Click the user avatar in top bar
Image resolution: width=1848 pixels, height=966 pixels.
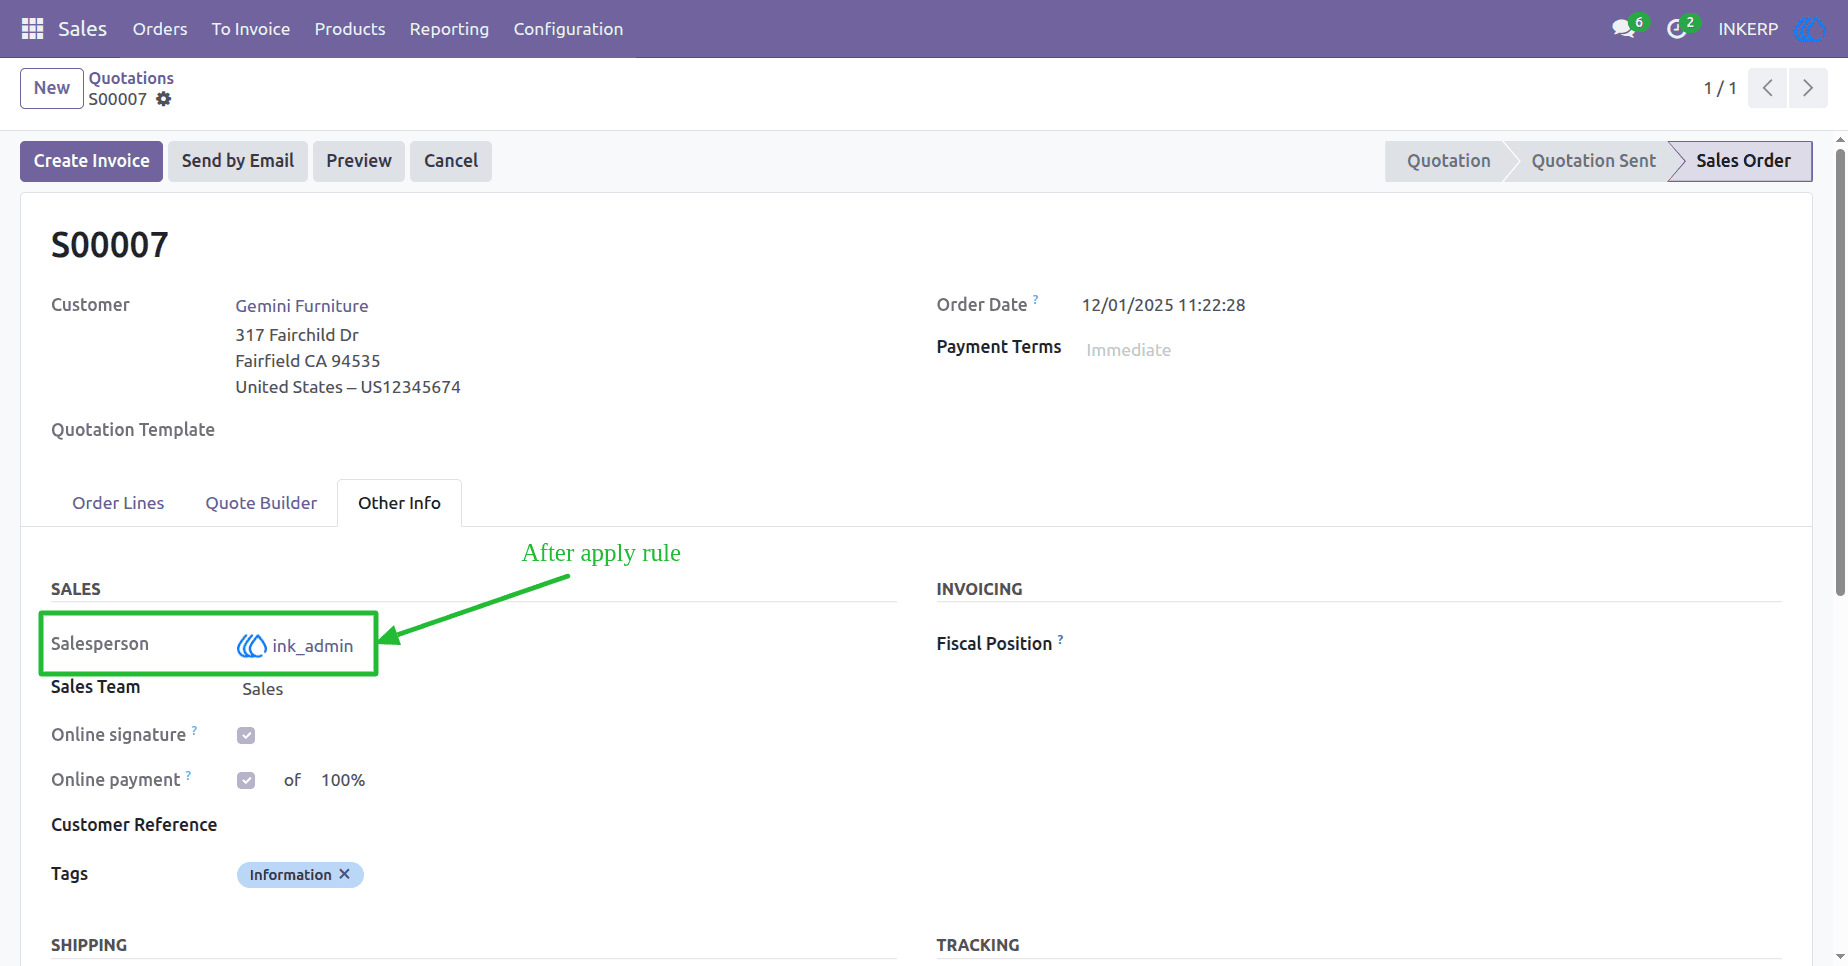(x=1809, y=29)
